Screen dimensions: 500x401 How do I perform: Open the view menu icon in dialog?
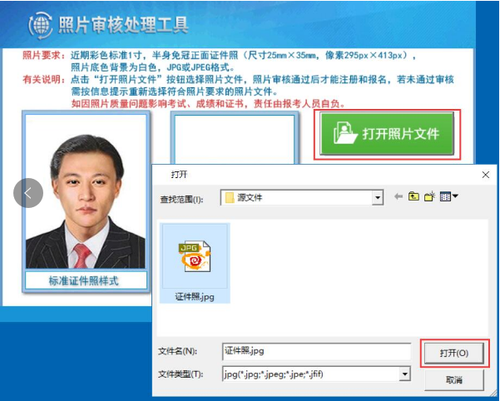[x=449, y=196]
